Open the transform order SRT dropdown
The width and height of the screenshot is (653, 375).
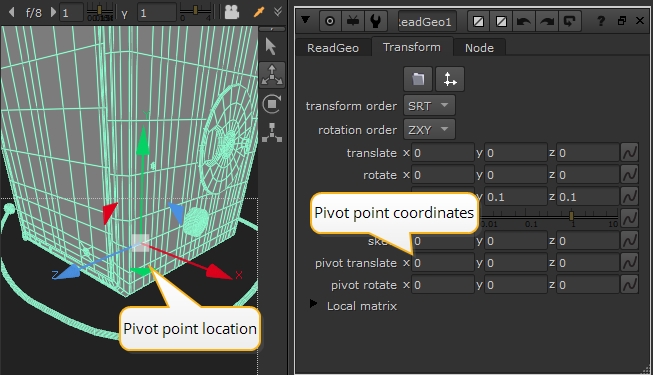point(429,105)
